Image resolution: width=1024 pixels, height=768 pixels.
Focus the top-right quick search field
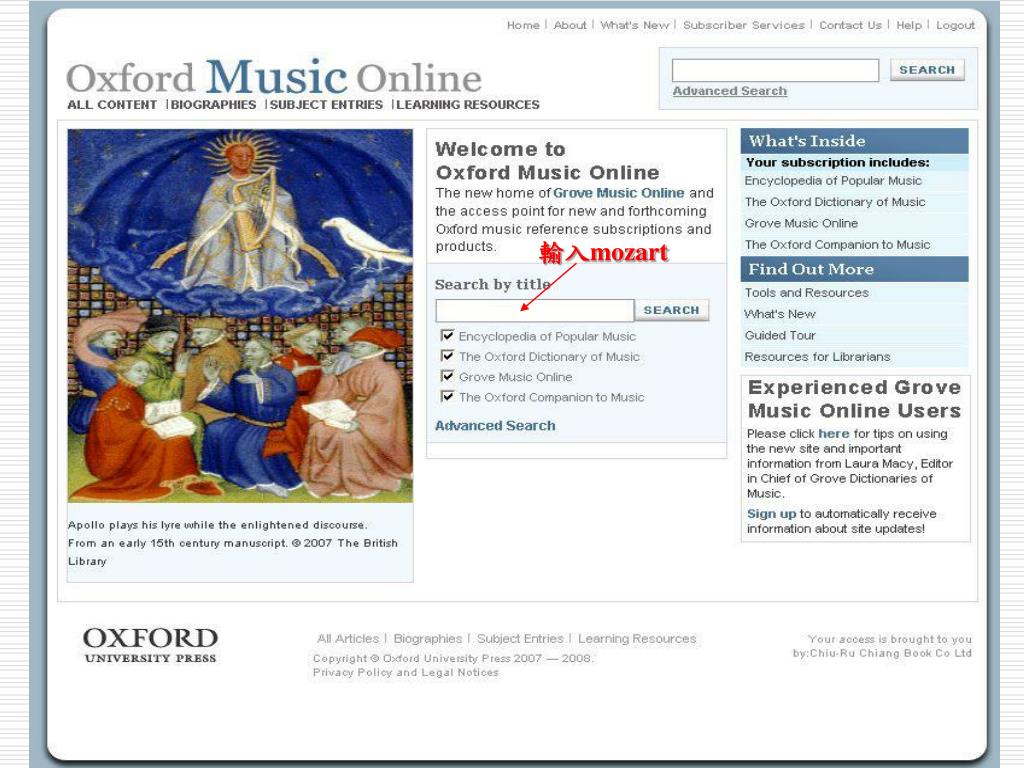pyautogui.click(x=775, y=70)
